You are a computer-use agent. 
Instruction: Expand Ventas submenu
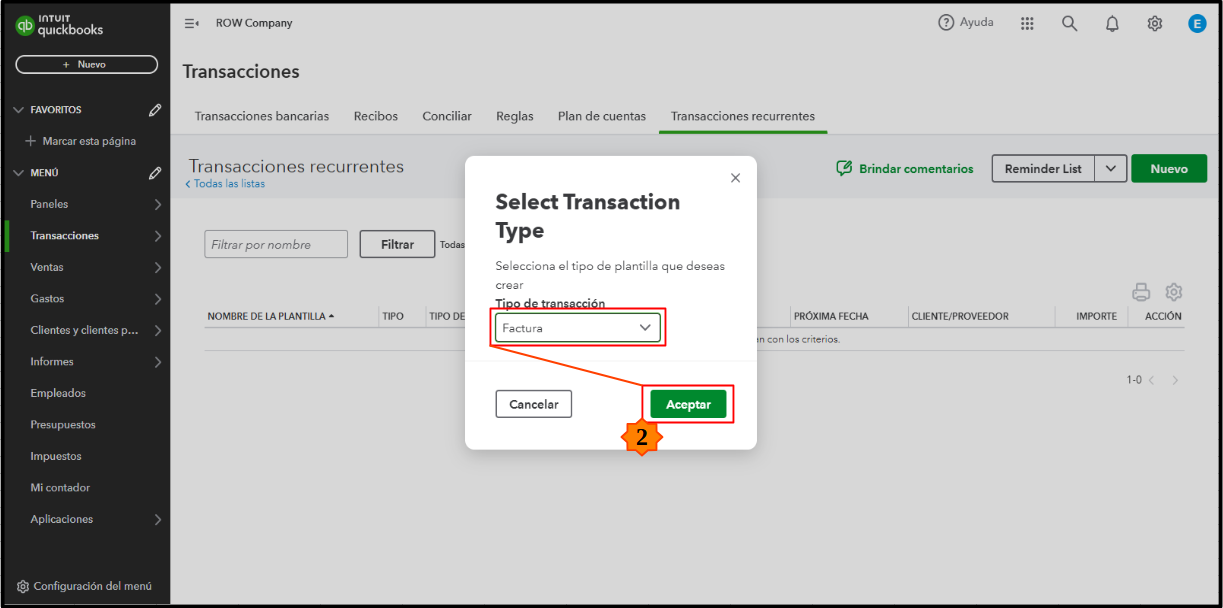(x=157, y=267)
